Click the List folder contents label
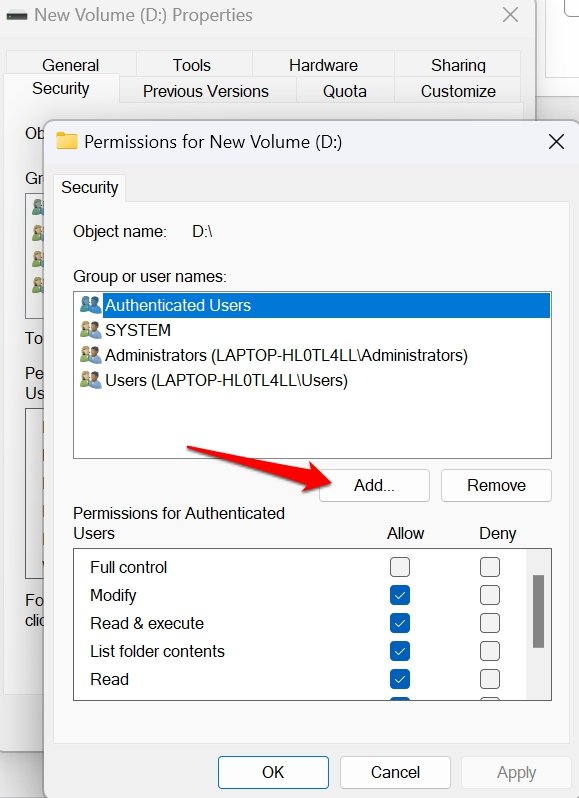 click(157, 651)
